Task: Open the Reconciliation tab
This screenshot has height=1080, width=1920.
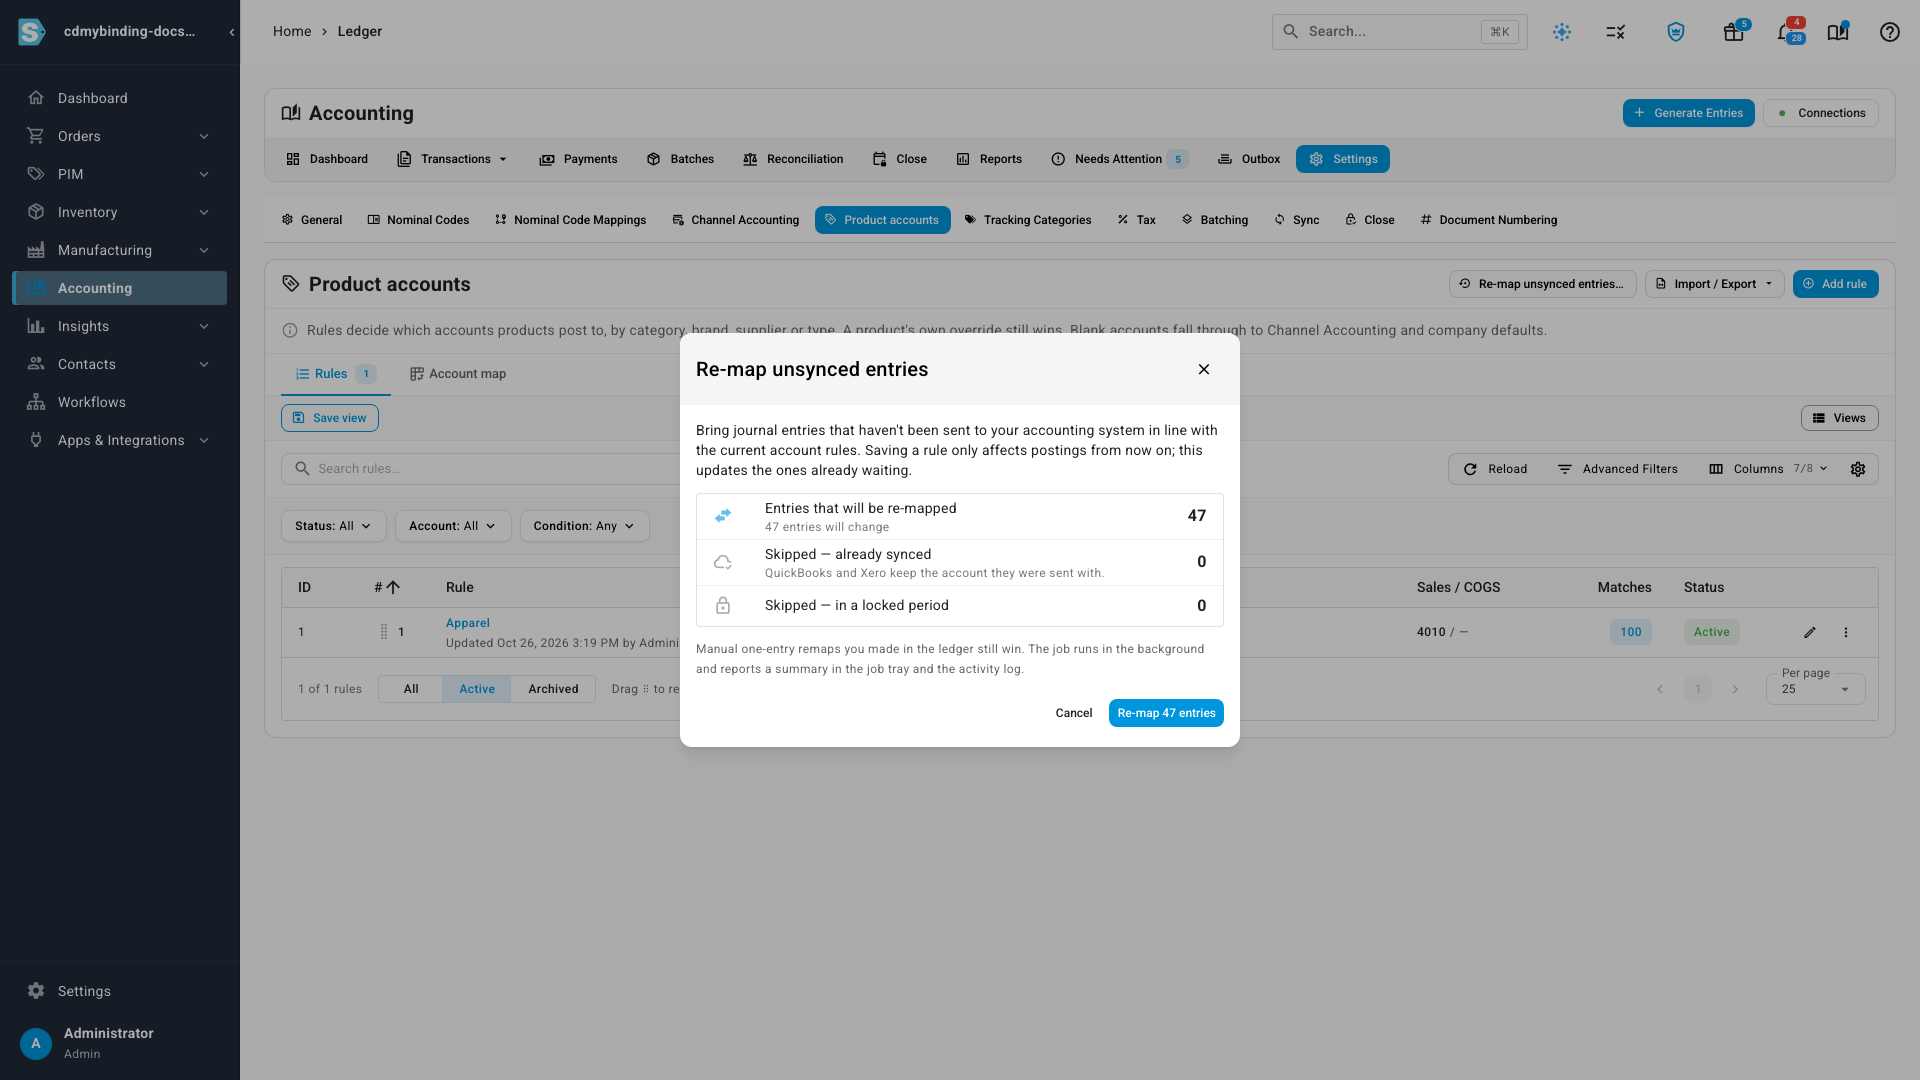Action: [x=794, y=159]
